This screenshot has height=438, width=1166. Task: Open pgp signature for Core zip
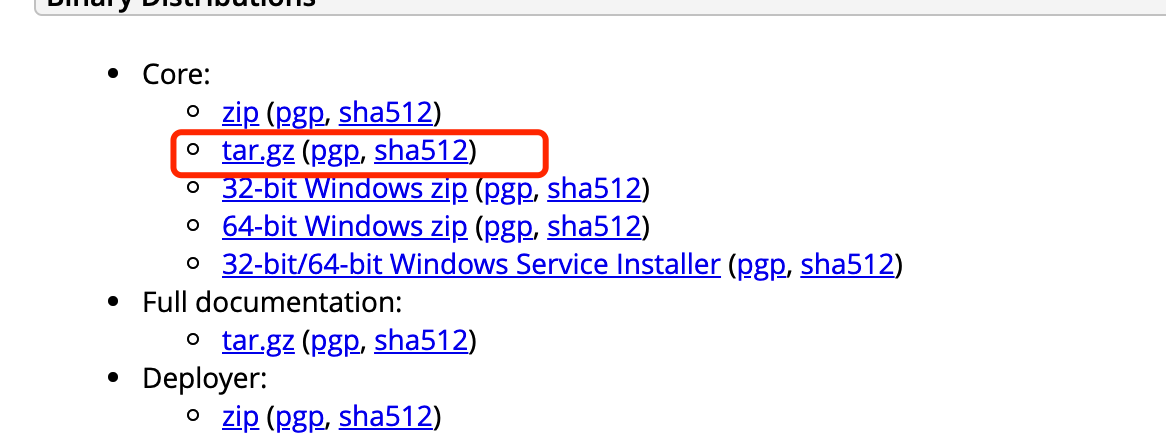[x=300, y=113]
